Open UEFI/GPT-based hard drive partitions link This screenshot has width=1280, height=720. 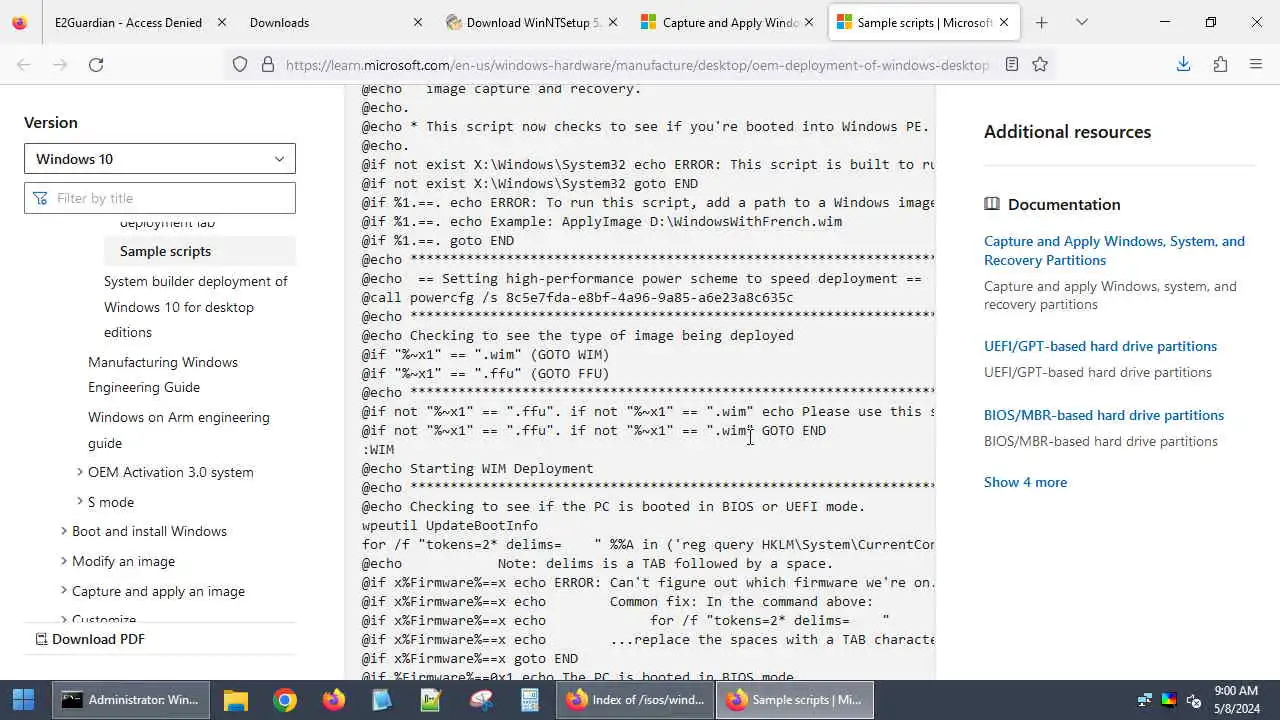[1100, 346]
